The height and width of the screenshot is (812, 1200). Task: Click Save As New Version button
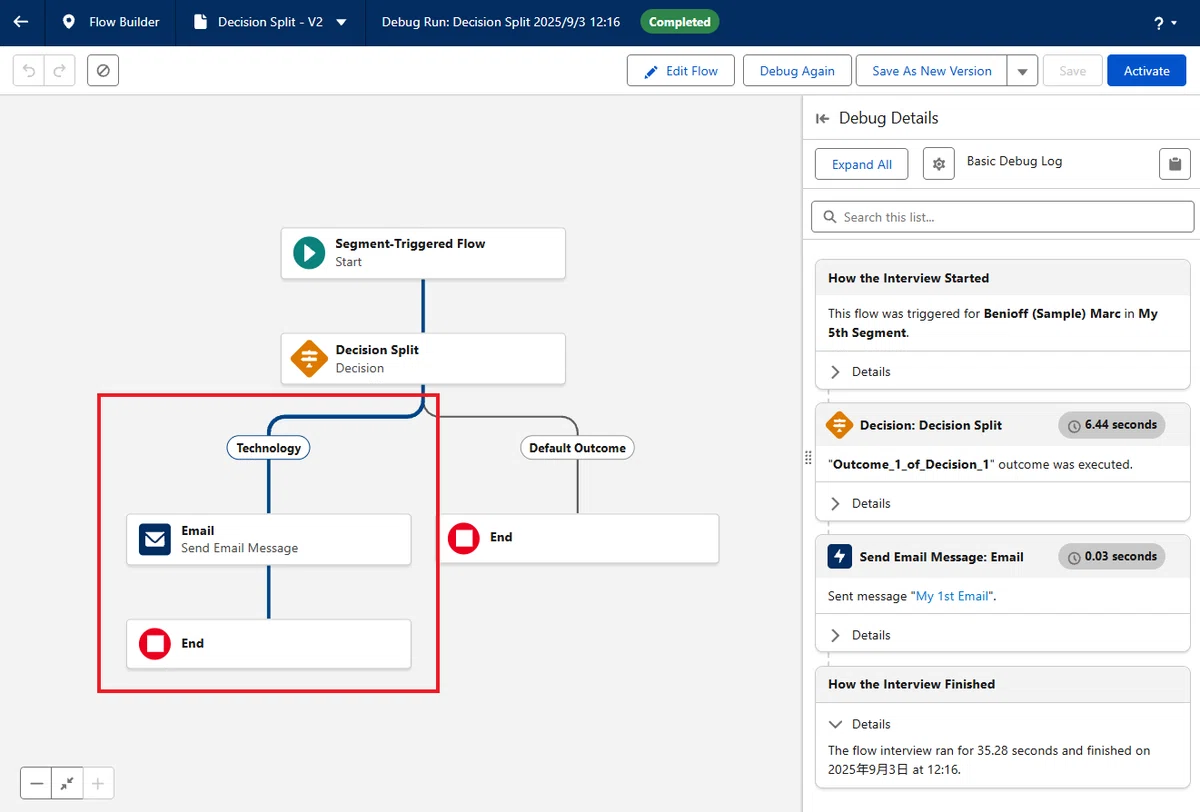coord(932,71)
